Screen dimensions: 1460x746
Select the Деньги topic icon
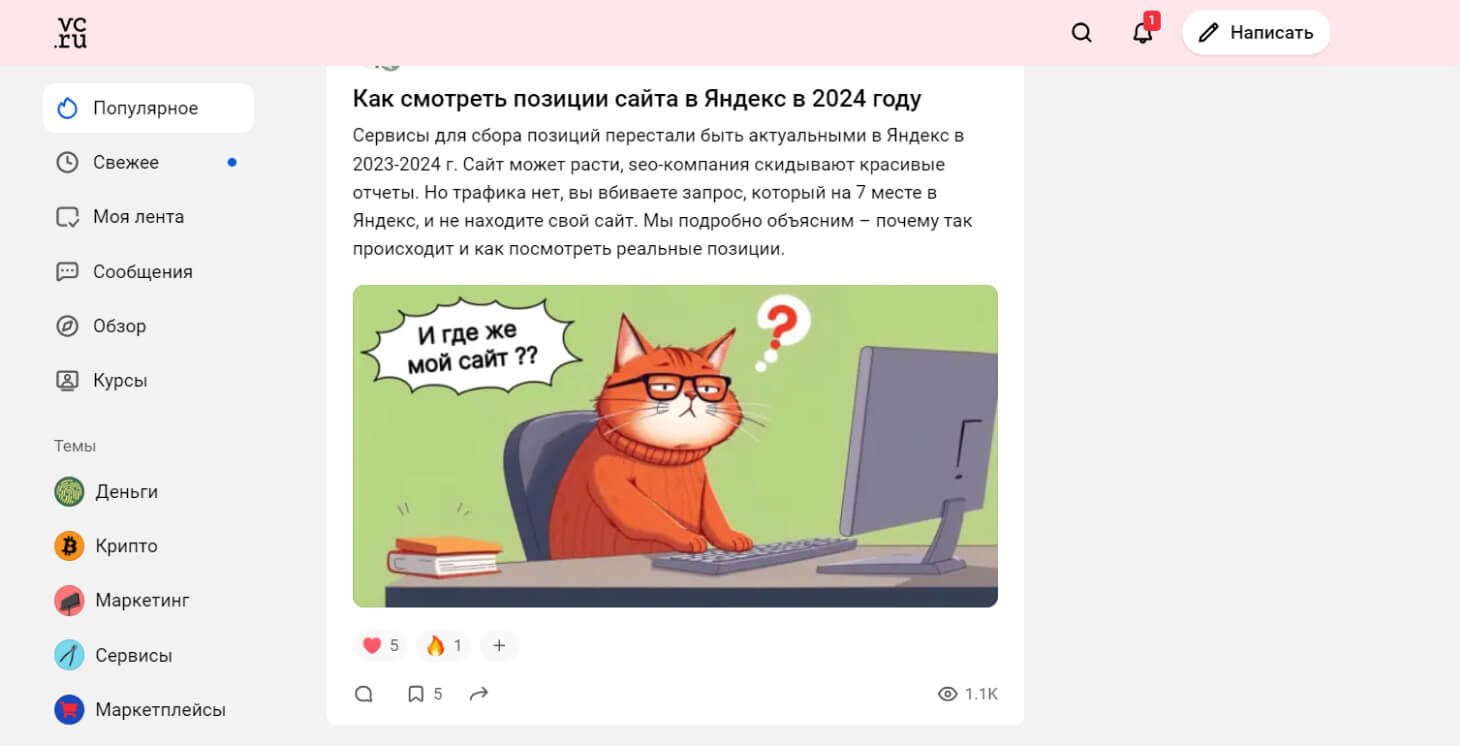[x=69, y=491]
